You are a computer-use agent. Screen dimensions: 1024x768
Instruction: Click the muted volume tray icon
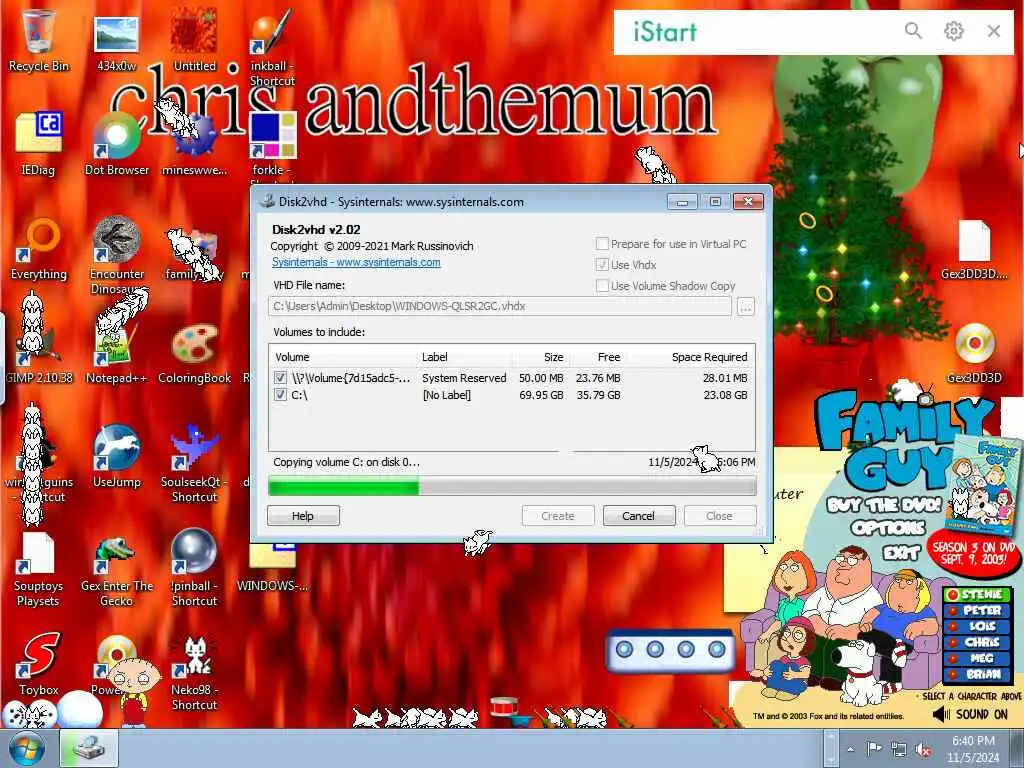(923, 749)
